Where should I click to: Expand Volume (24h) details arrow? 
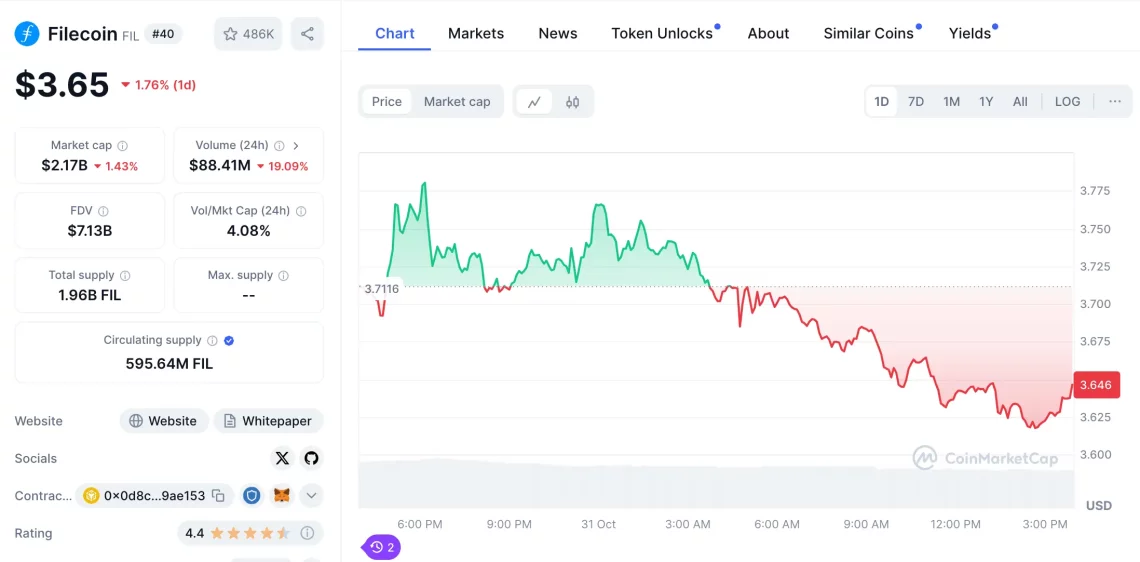296,146
